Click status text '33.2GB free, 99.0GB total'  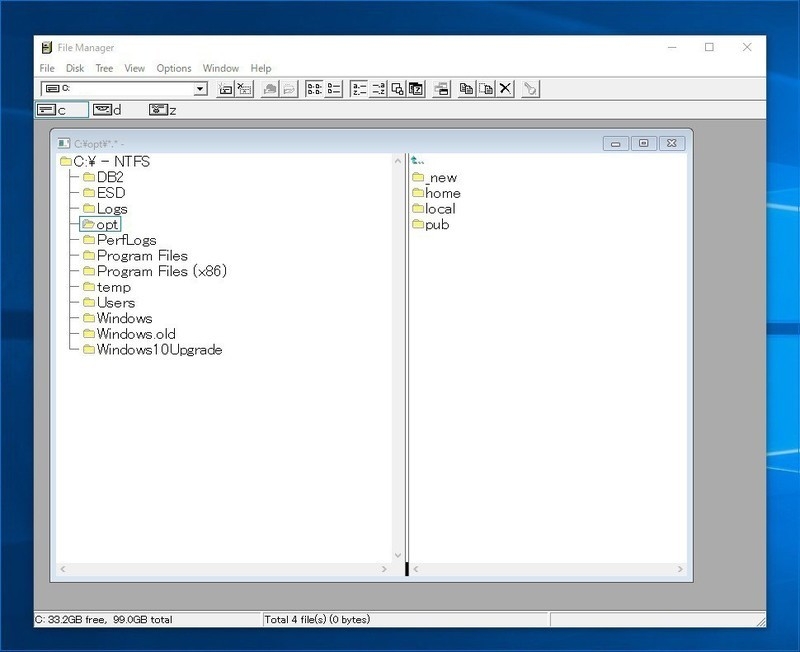(110, 620)
